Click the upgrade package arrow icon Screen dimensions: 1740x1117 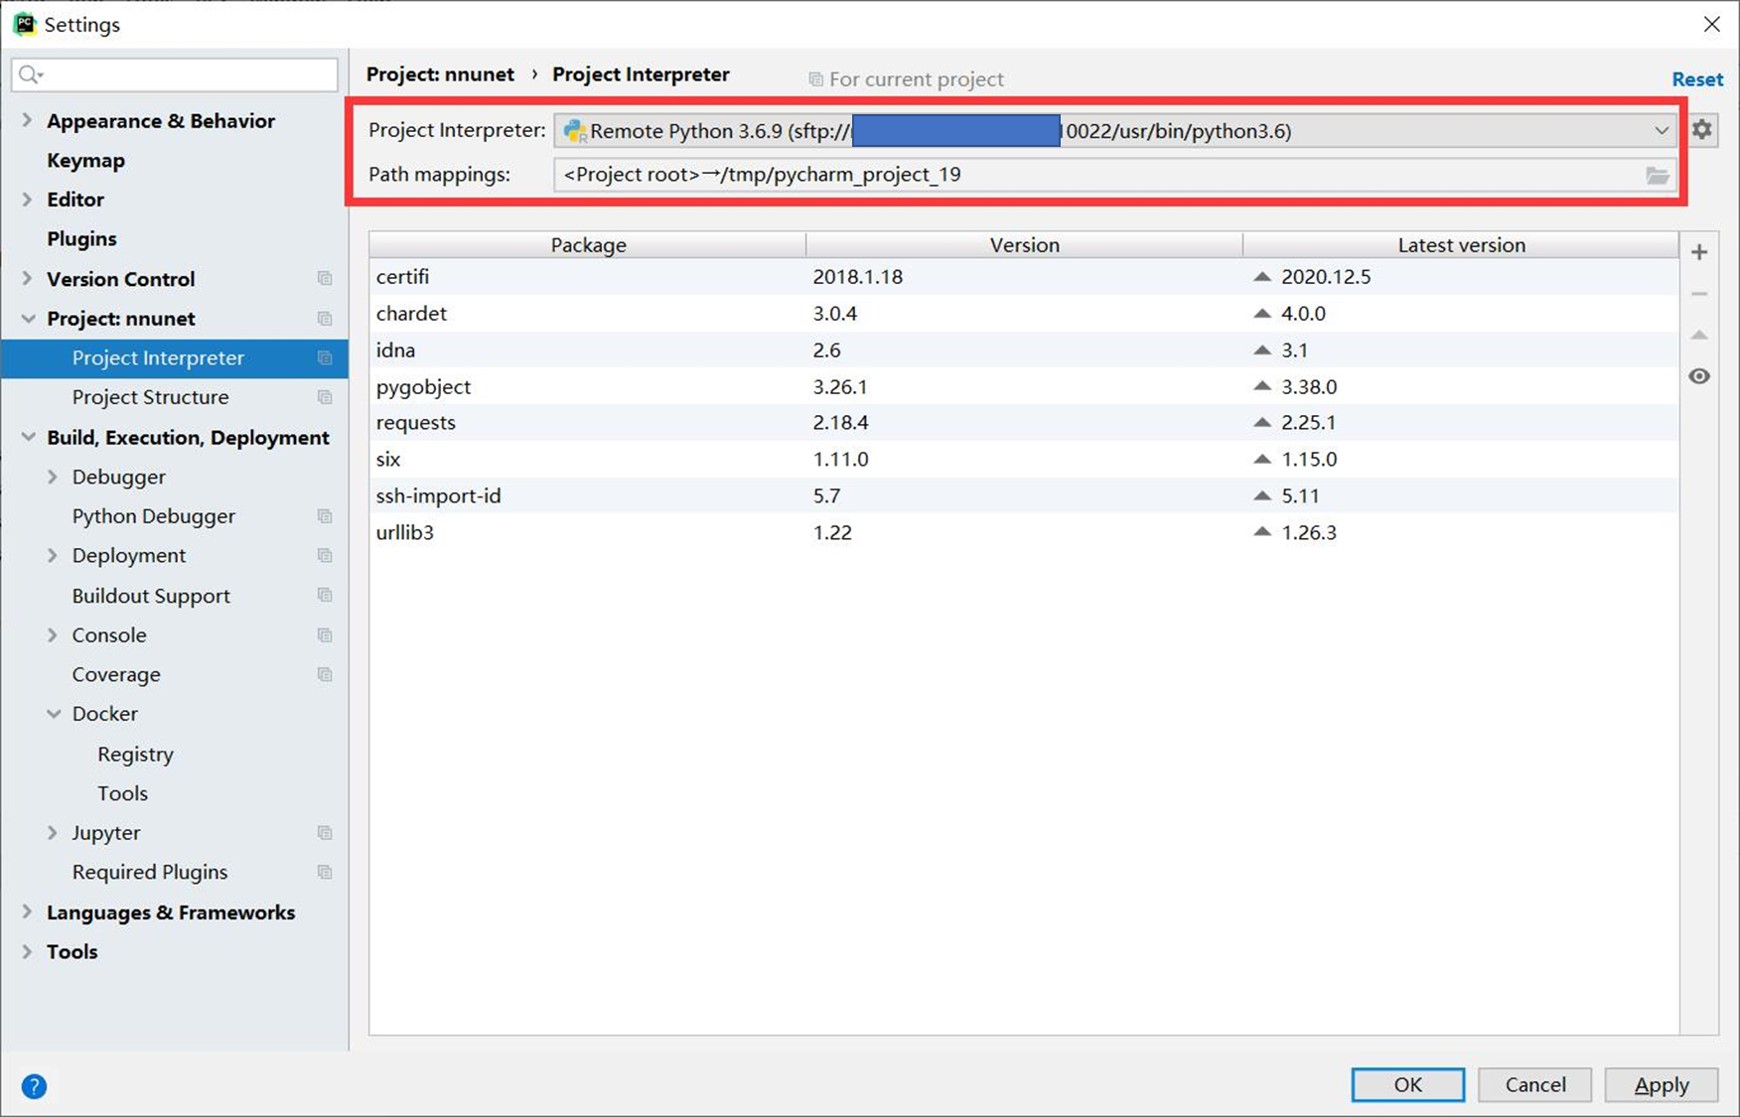1699,335
